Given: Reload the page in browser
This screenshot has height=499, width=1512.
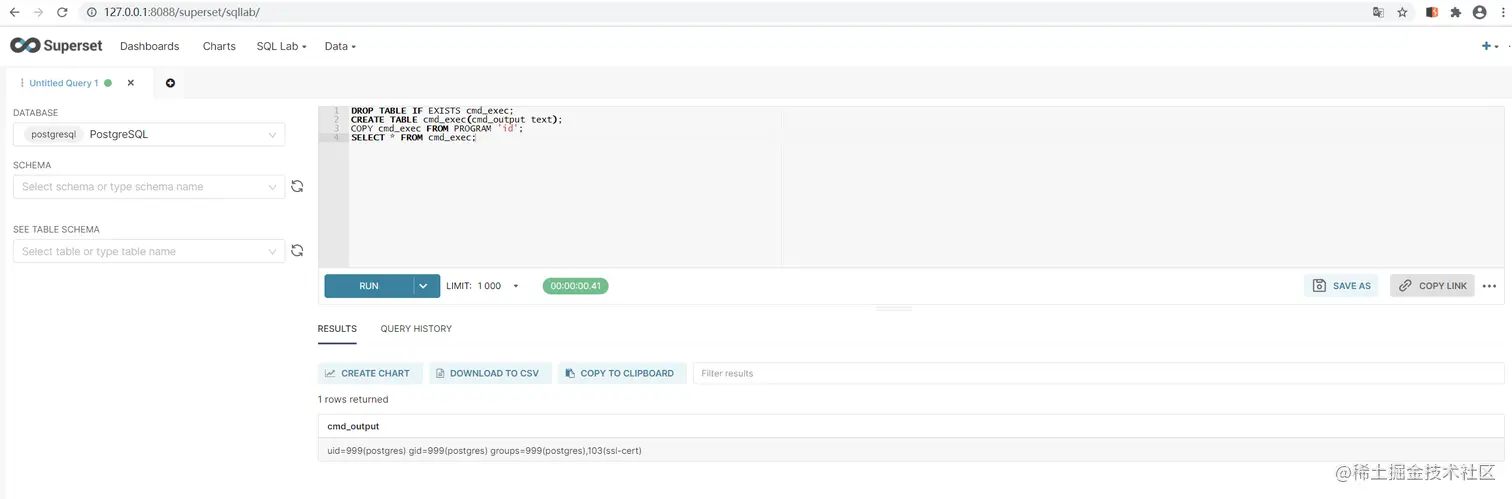Looking at the screenshot, I should coord(62,12).
